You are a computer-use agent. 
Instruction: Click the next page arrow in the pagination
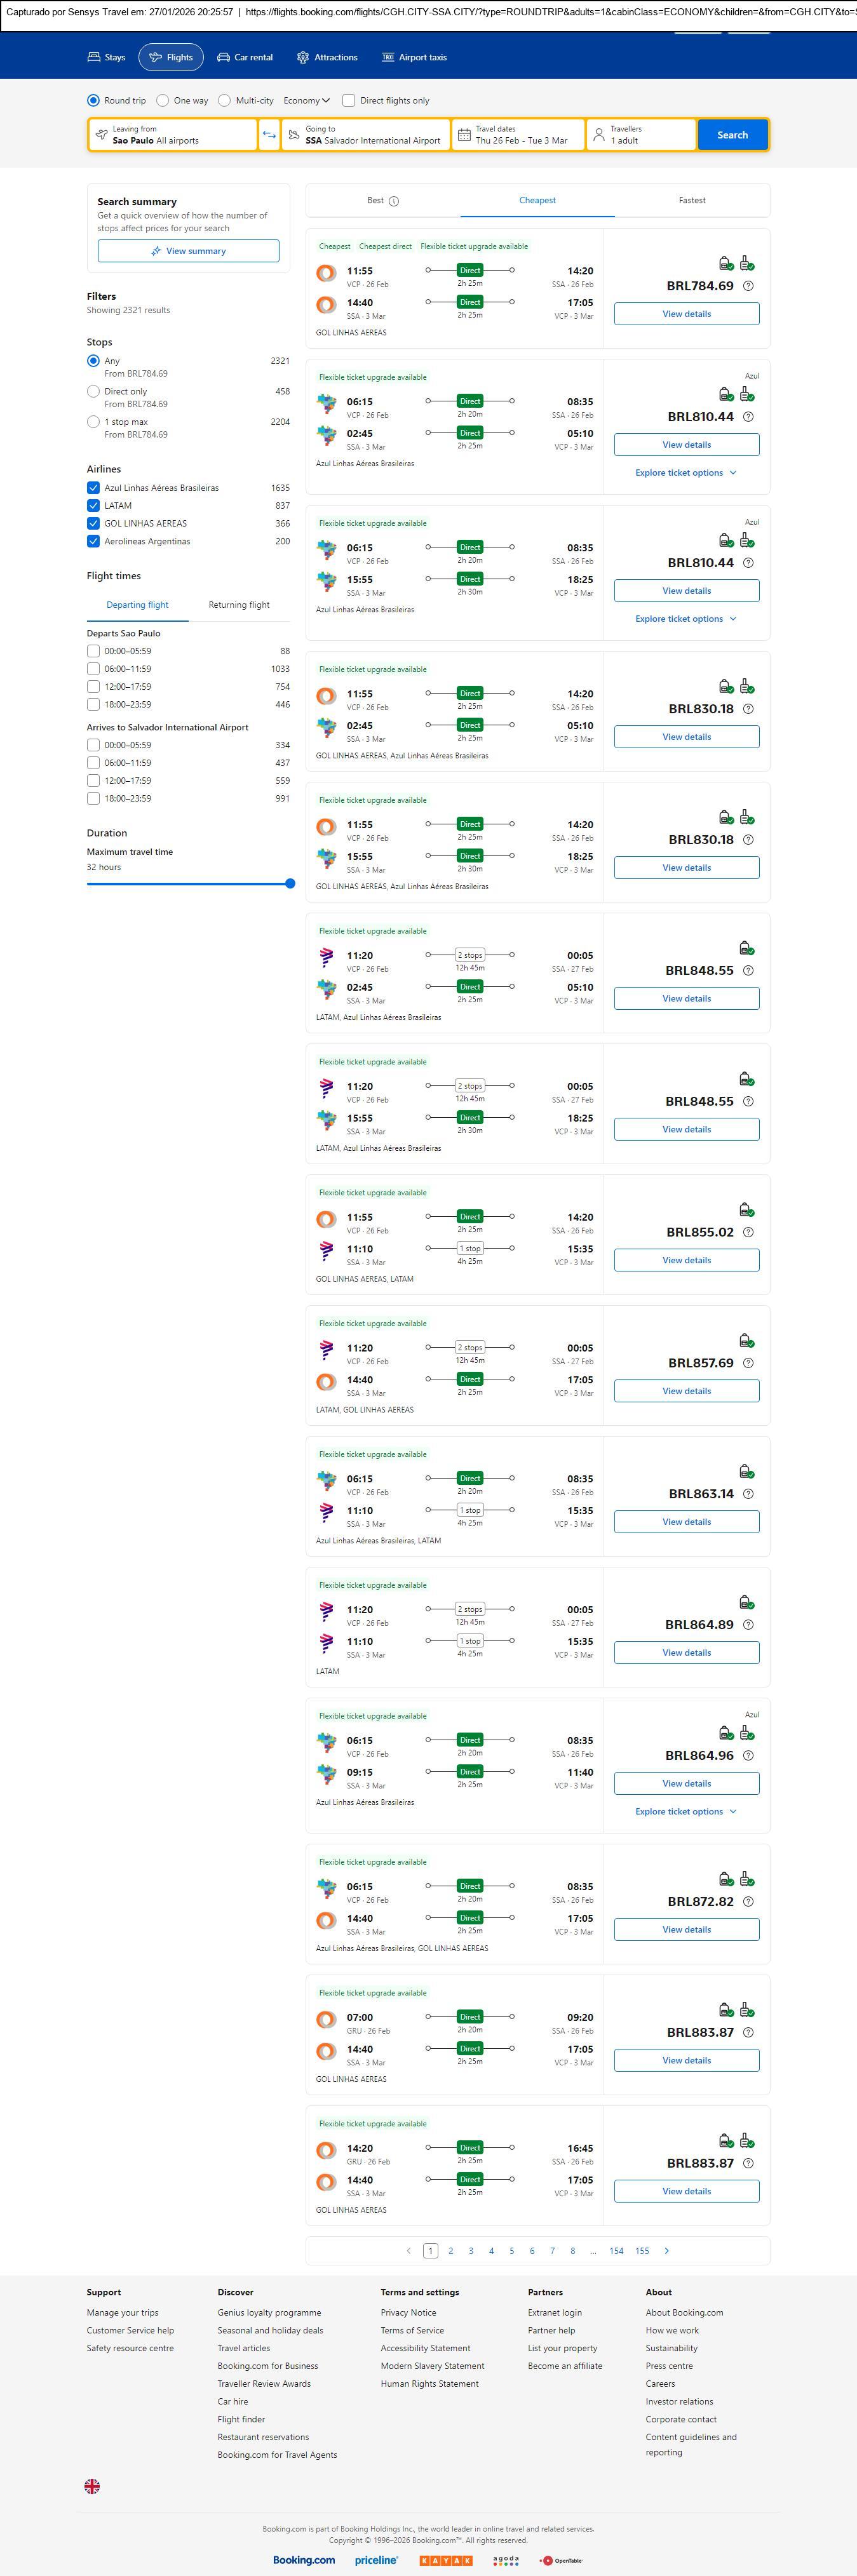click(x=667, y=2250)
